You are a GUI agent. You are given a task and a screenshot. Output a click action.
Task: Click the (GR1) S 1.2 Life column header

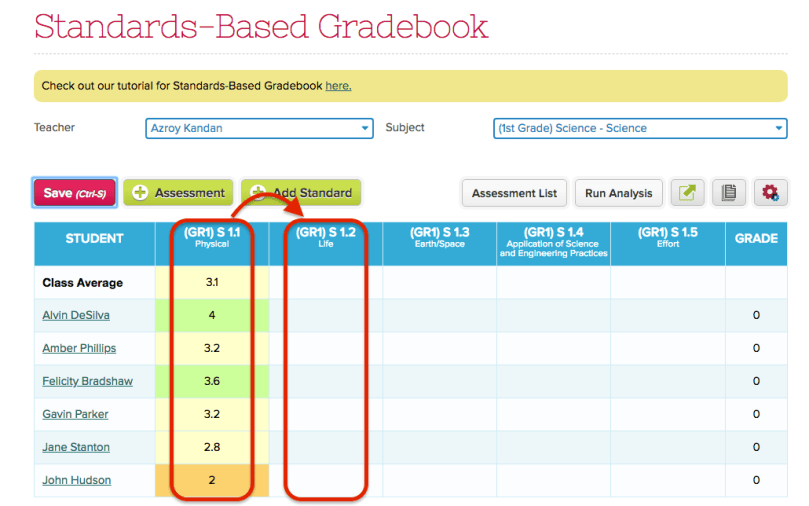(x=326, y=243)
